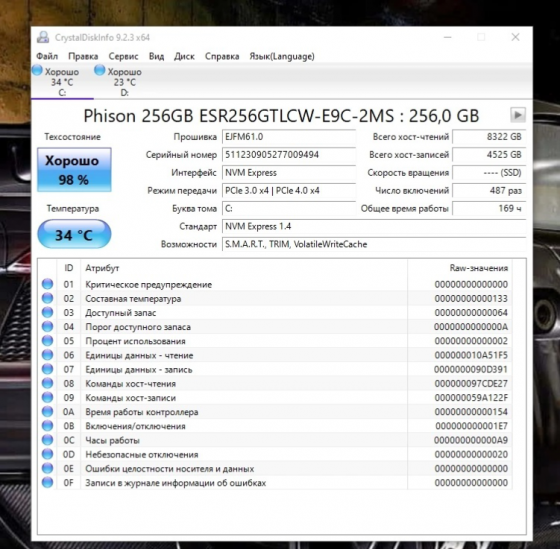Click status orb of attribute 01 Критическое предупреждение
The image size is (560, 549).
click(x=48, y=284)
